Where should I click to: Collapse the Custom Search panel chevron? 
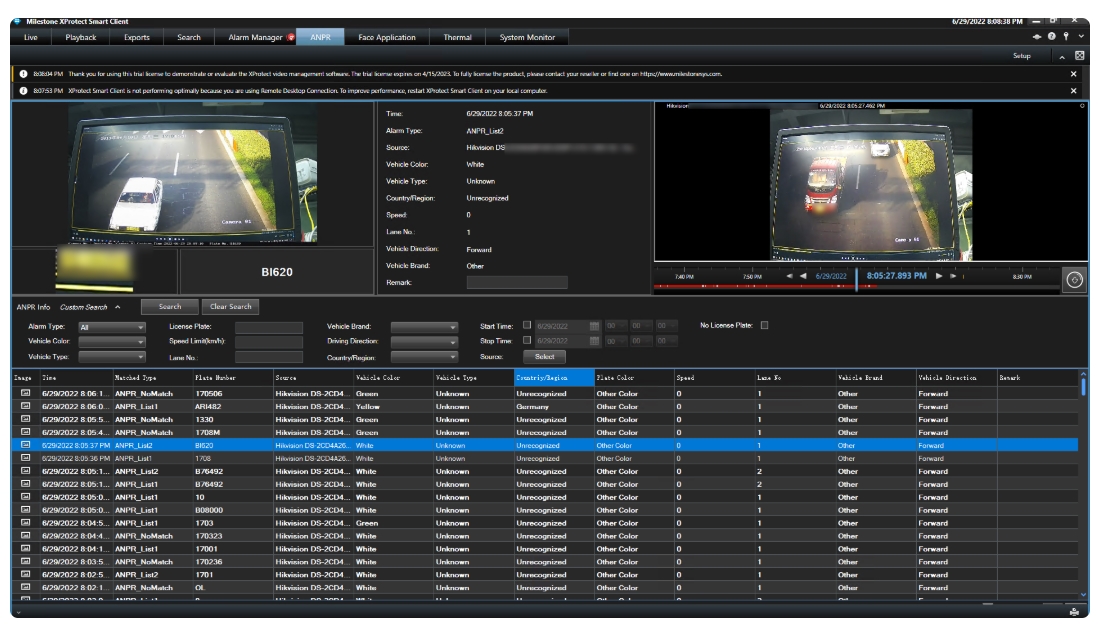pos(118,307)
